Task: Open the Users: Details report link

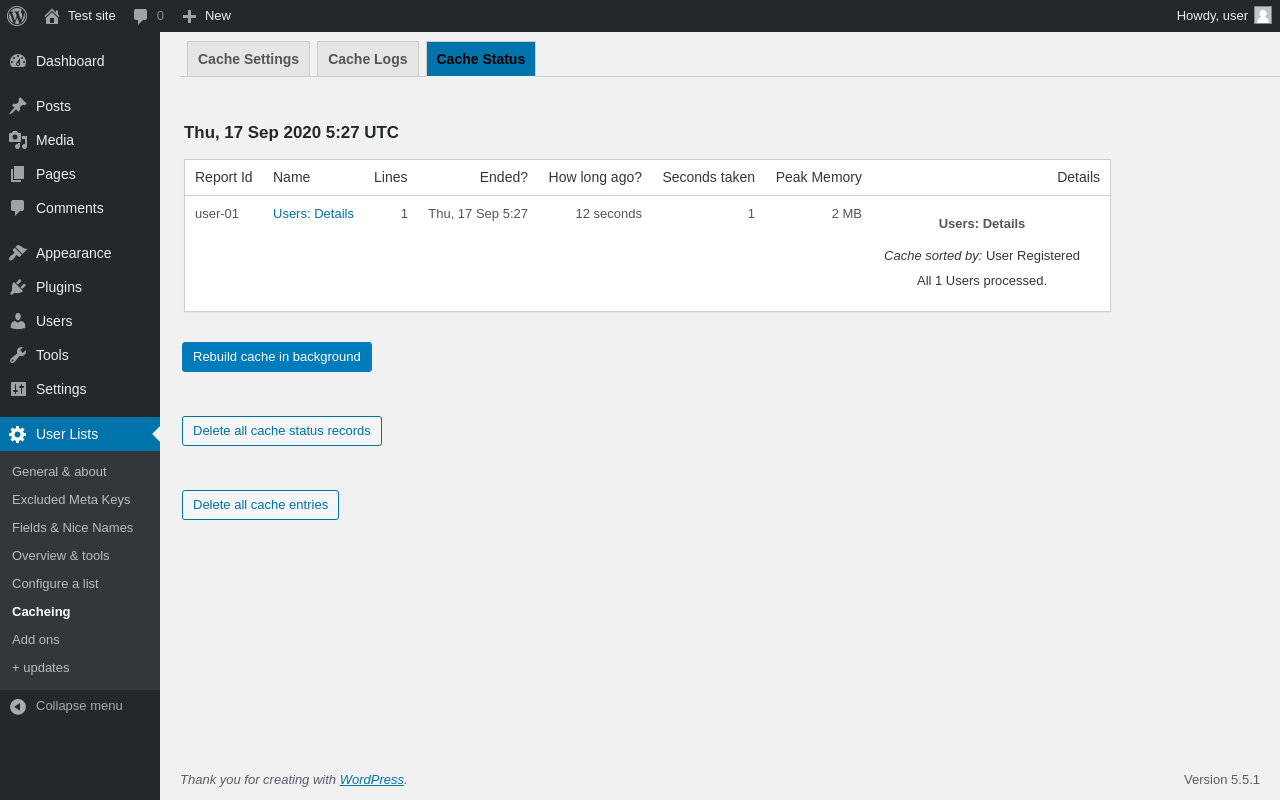Action: 313,214
